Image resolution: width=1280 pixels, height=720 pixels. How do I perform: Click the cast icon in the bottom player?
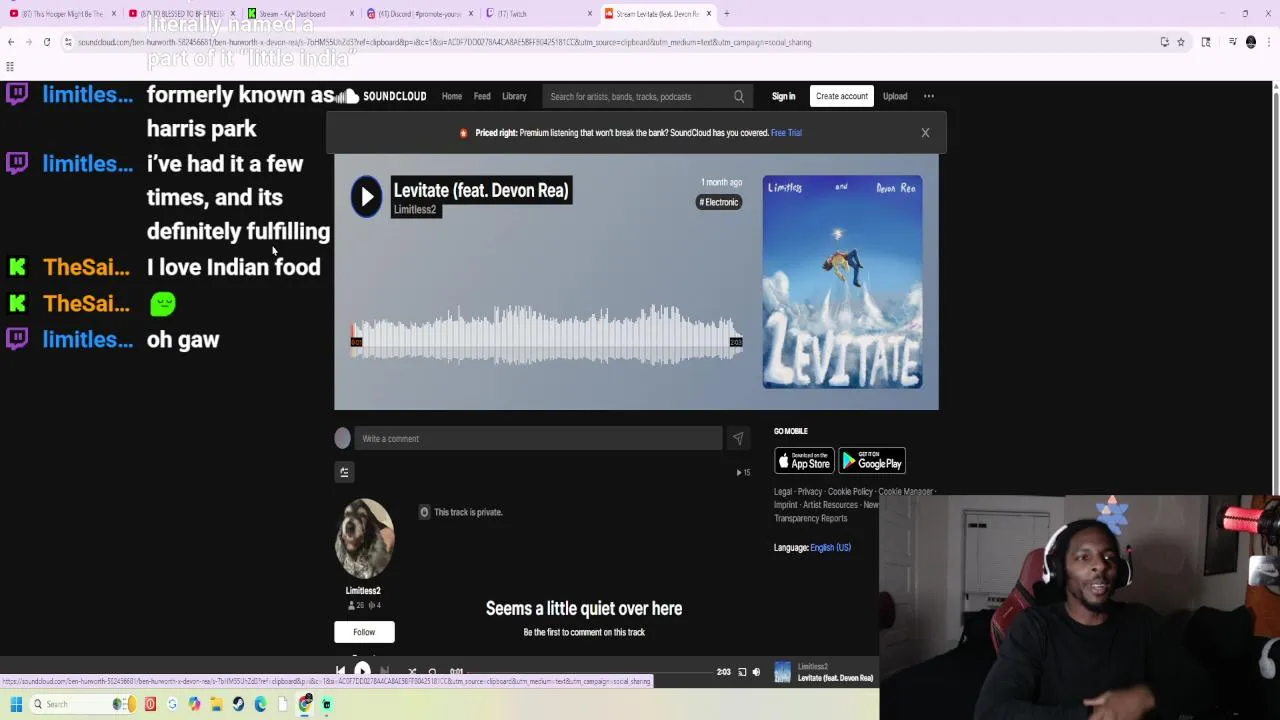pyautogui.click(x=742, y=672)
